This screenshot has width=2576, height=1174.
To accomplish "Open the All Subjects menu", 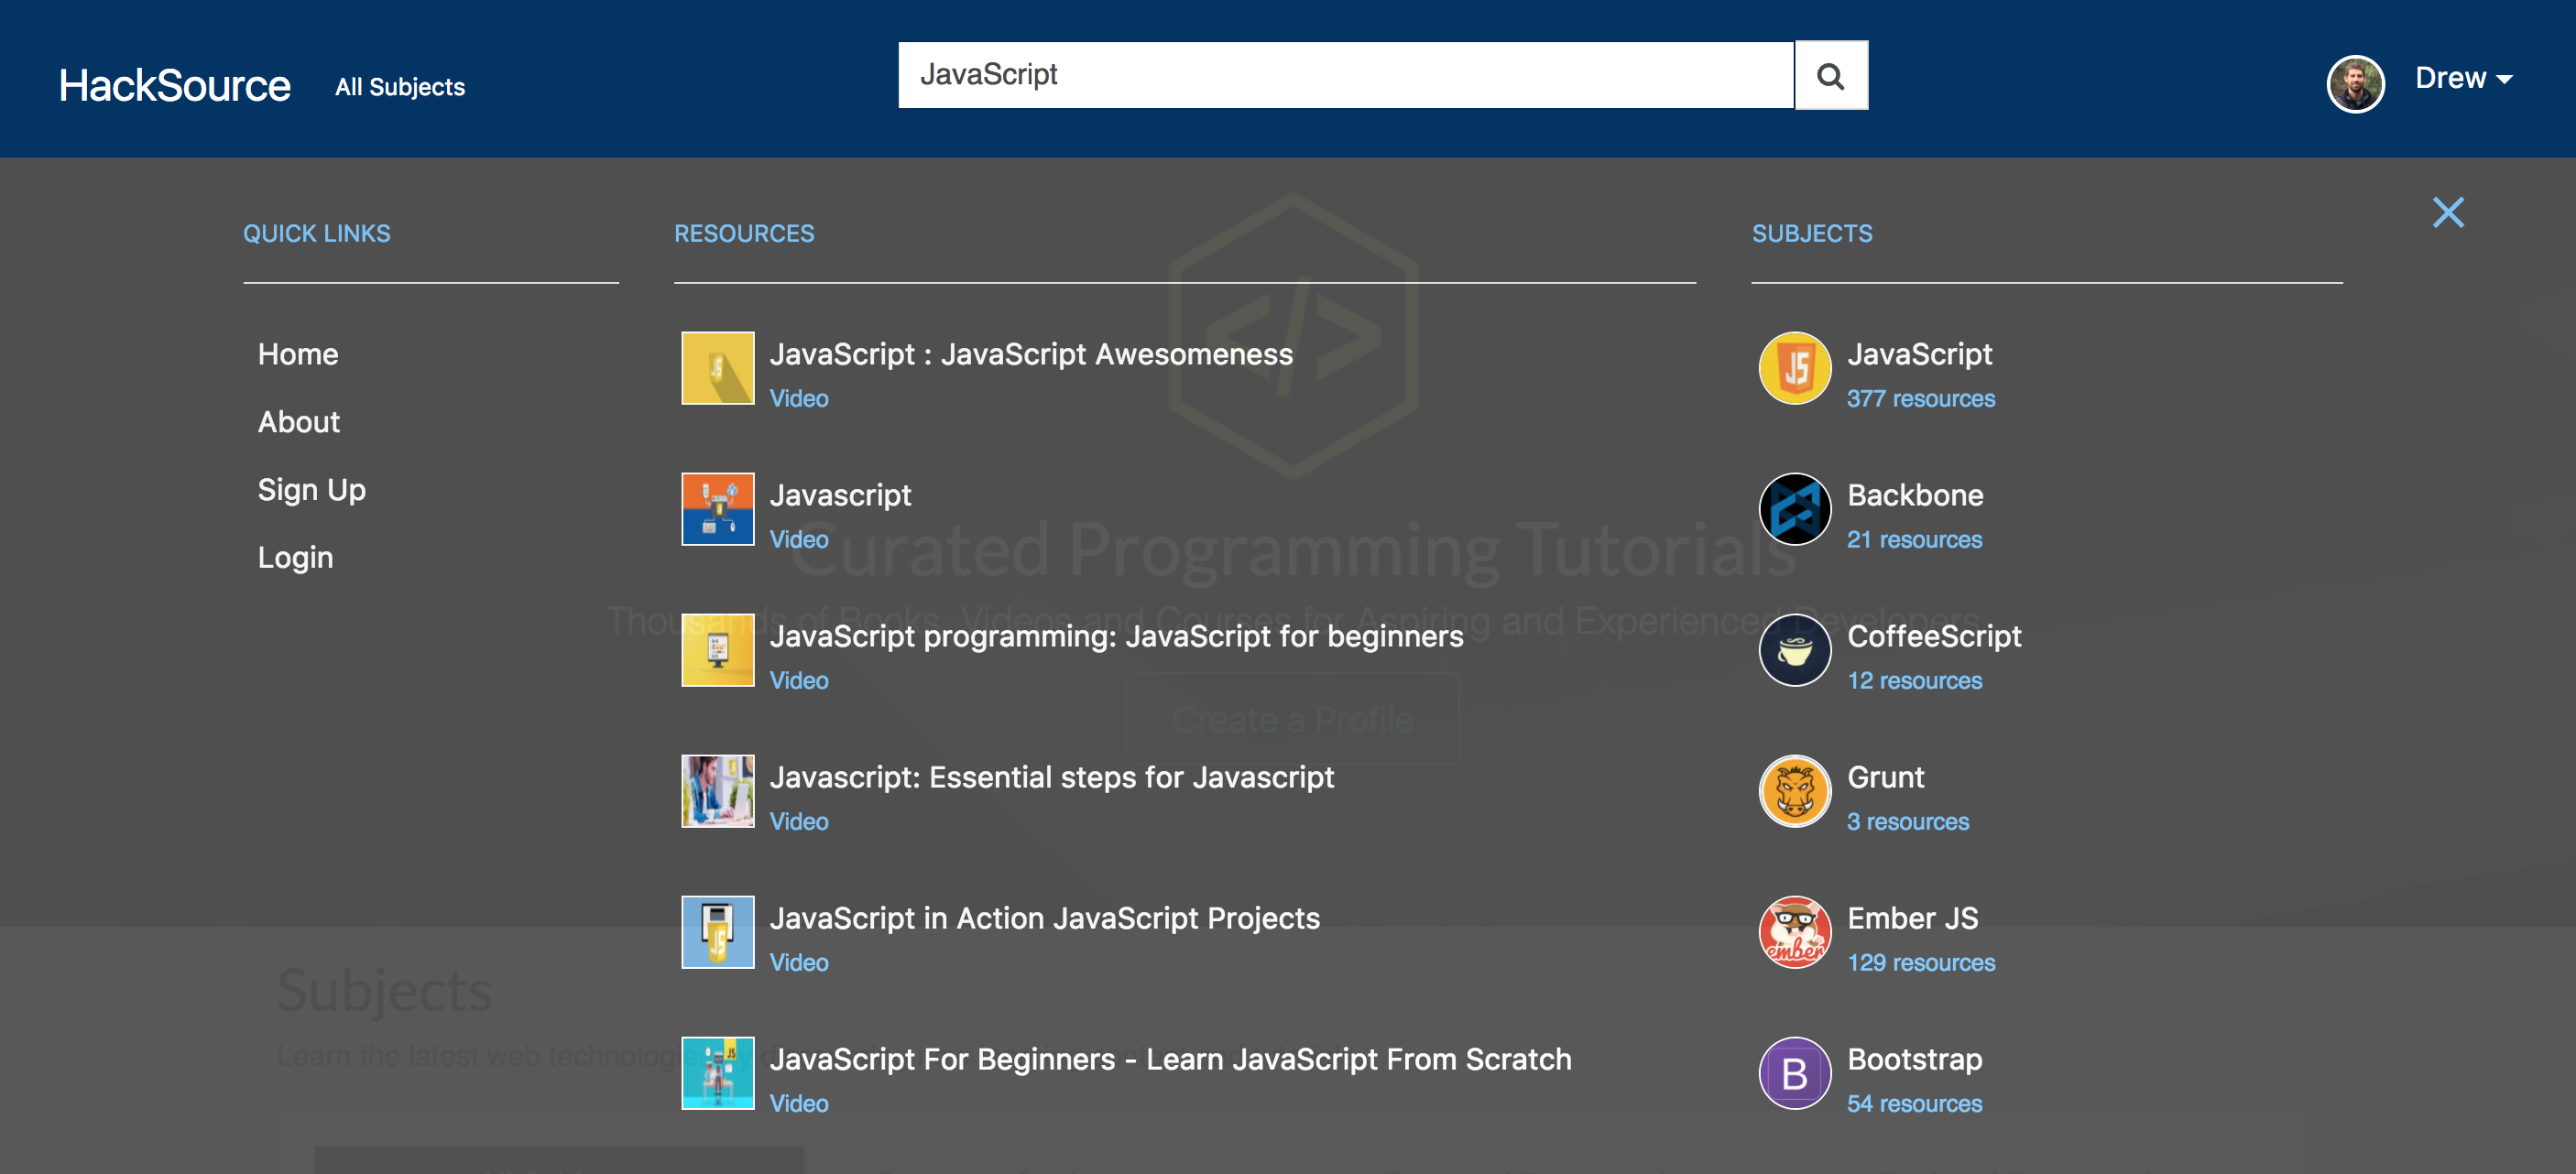I will pos(400,87).
